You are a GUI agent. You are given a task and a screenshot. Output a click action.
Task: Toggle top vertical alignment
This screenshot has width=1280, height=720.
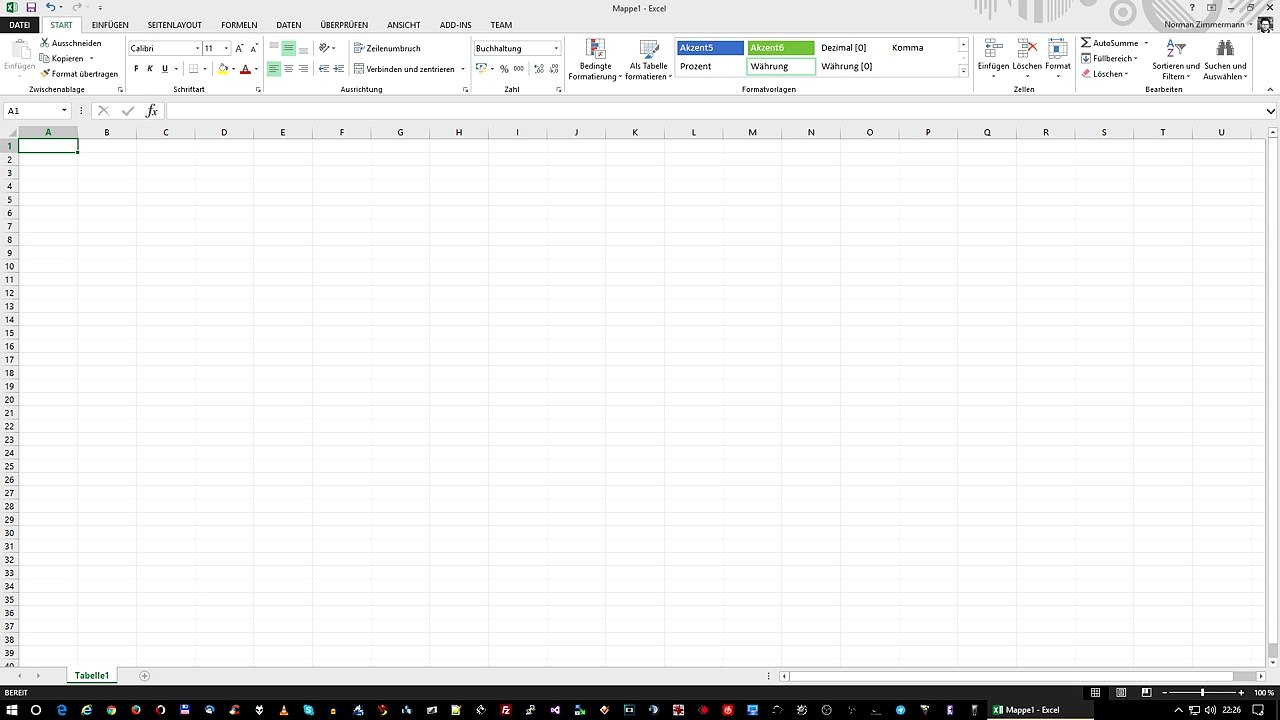click(273, 48)
